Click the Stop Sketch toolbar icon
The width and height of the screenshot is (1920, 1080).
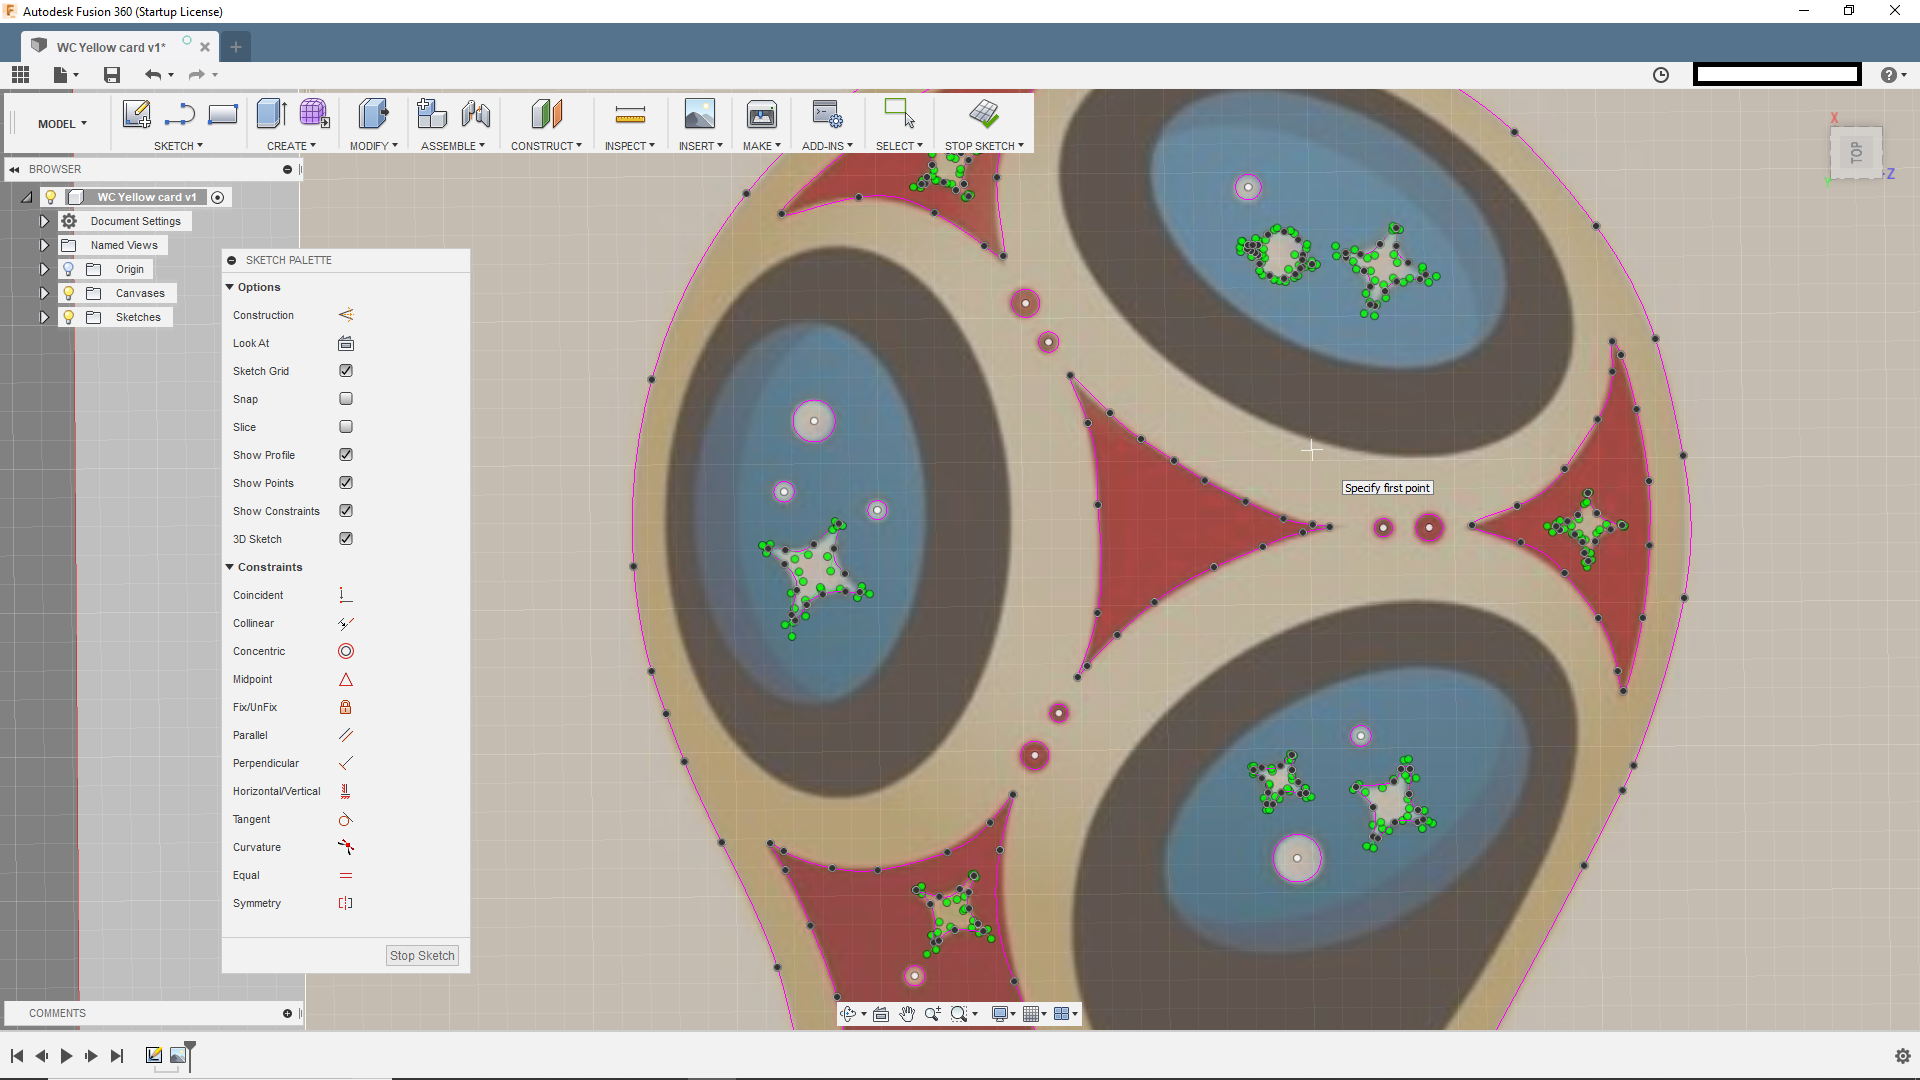(984, 114)
